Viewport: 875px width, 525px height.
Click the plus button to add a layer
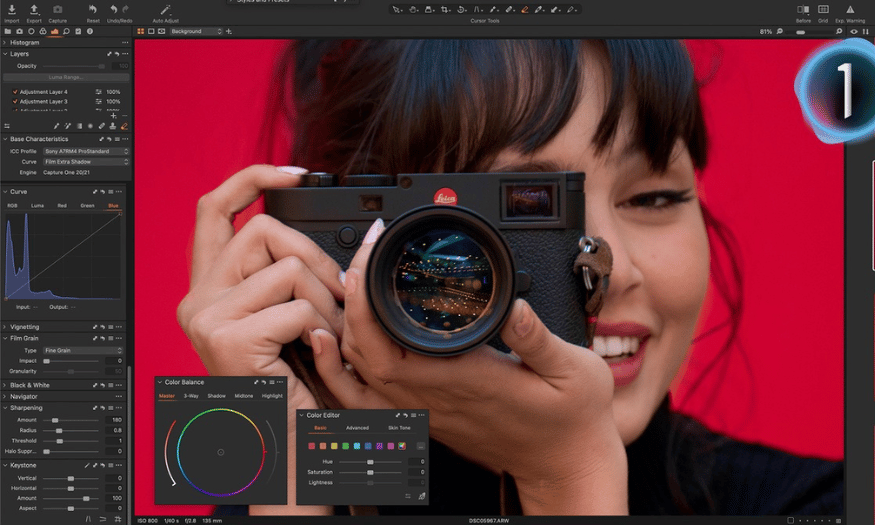pyautogui.click(x=113, y=115)
